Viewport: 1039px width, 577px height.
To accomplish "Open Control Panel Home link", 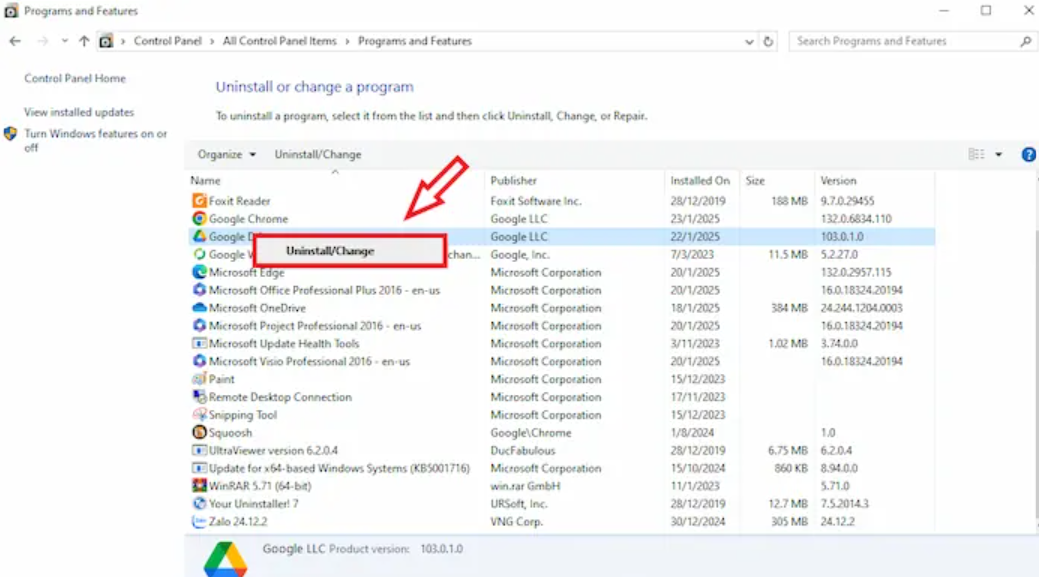I will (75, 78).
